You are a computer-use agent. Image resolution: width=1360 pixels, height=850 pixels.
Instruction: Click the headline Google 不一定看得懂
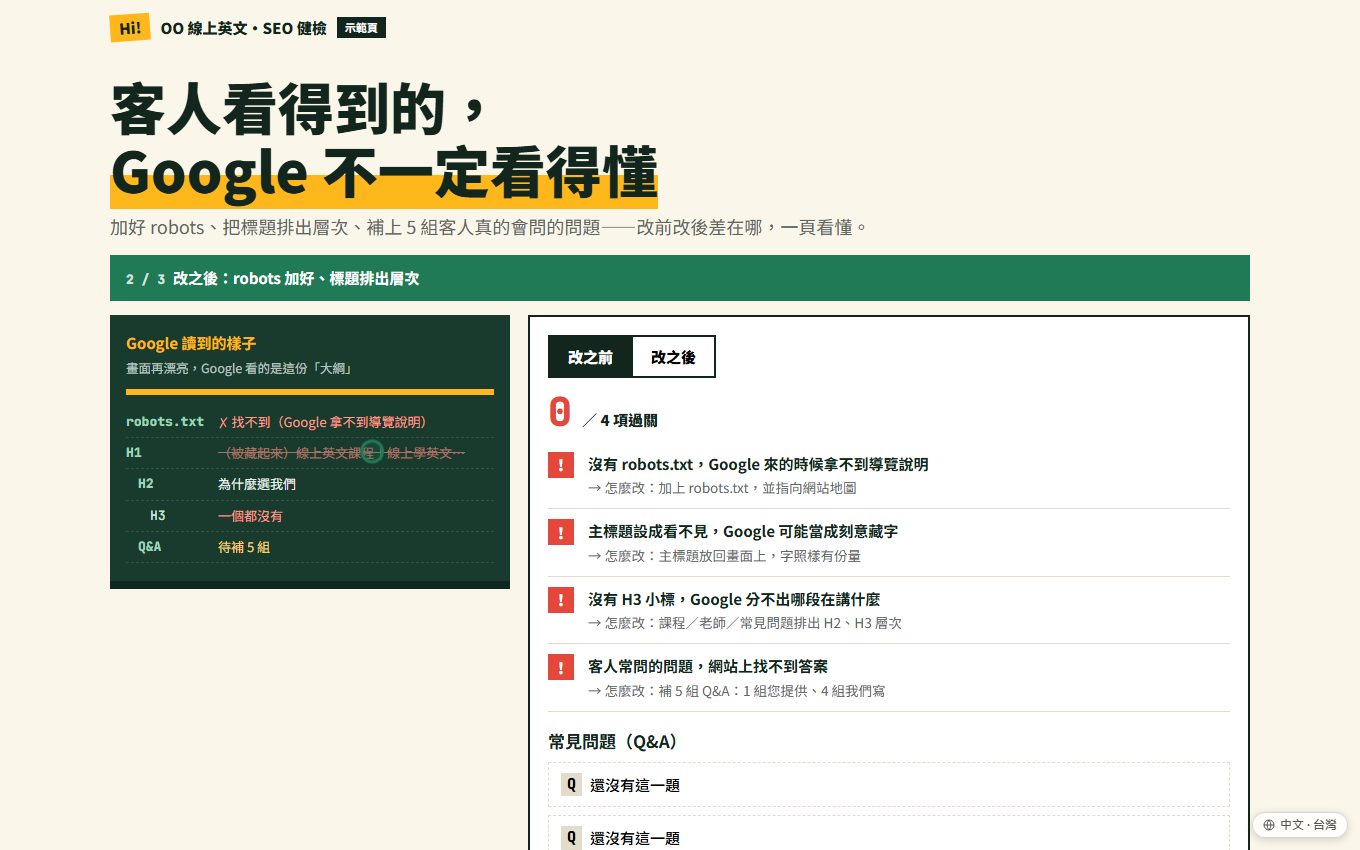coord(384,172)
